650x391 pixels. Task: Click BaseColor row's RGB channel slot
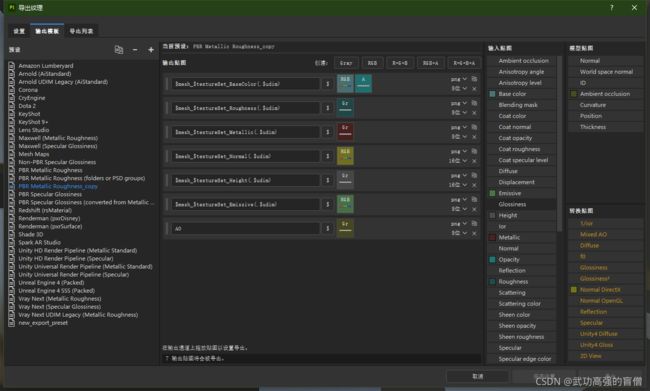(345, 83)
